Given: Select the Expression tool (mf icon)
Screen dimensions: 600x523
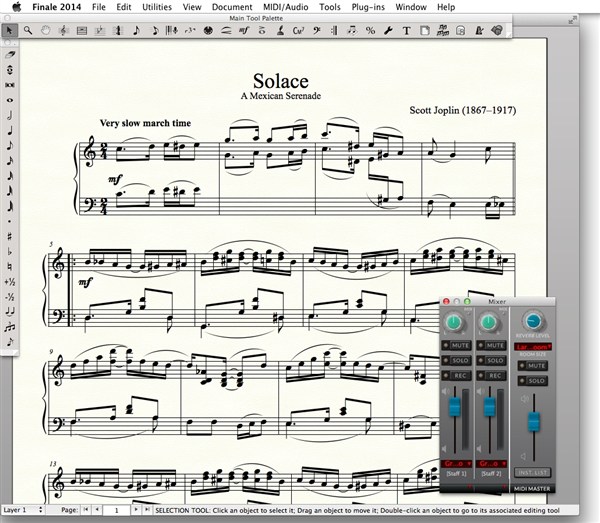Looking at the screenshot, I should click(244, 30).
